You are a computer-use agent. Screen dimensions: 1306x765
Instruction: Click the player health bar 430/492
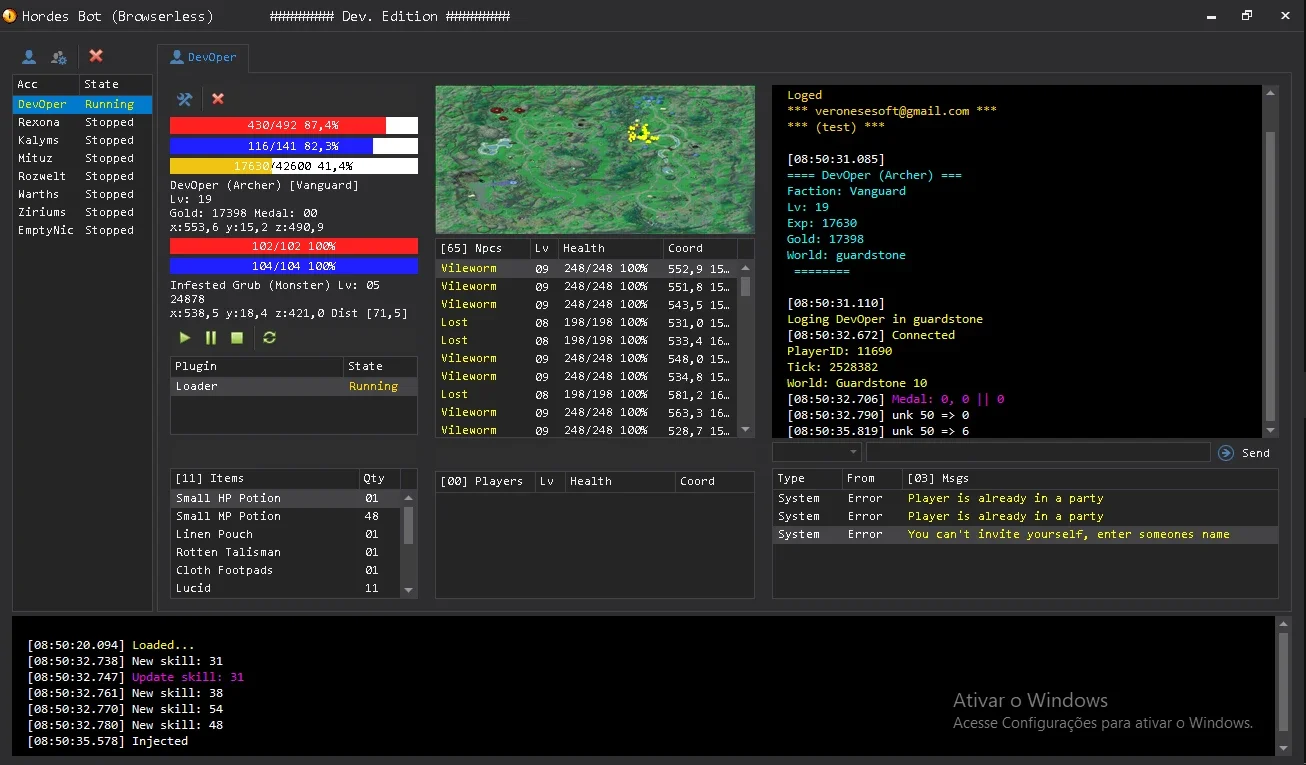(294, 126)
